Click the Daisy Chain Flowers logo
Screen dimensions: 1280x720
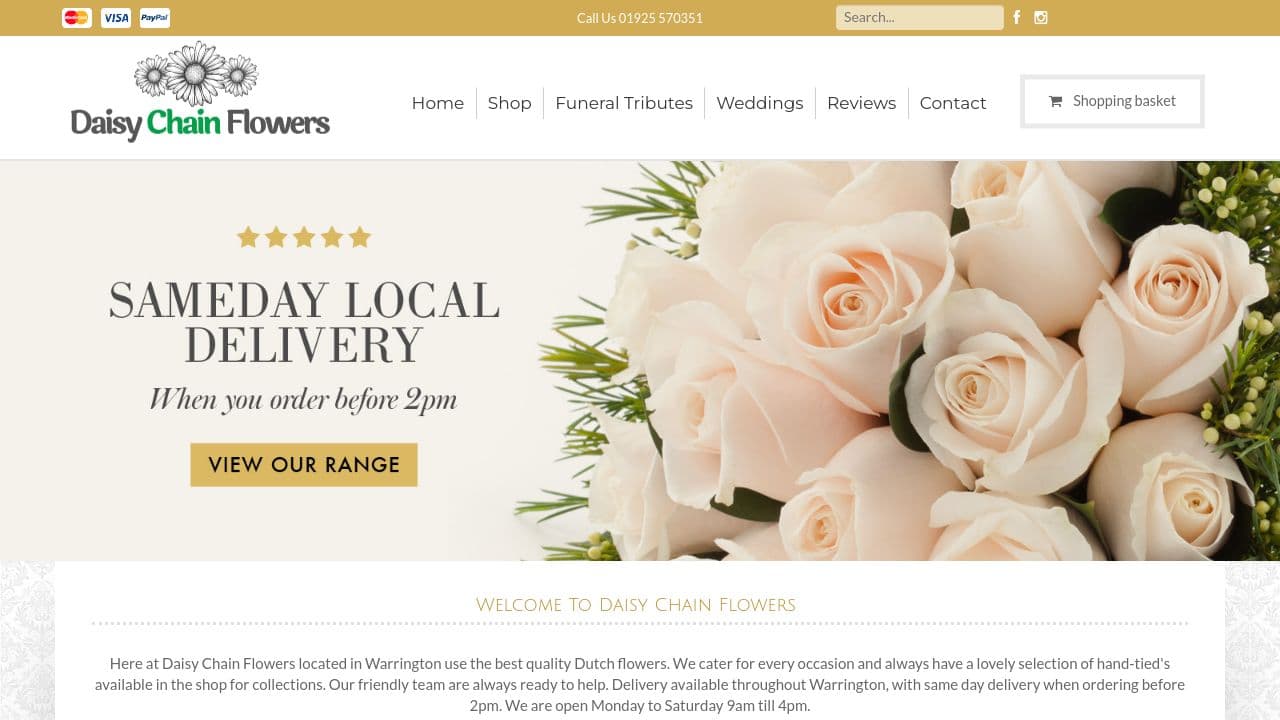200,92
